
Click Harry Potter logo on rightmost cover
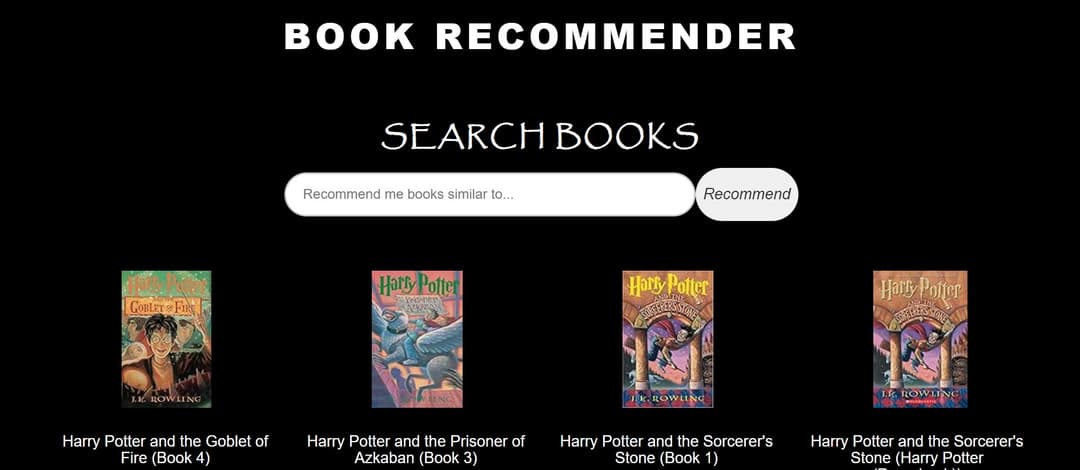coord(920,287)
